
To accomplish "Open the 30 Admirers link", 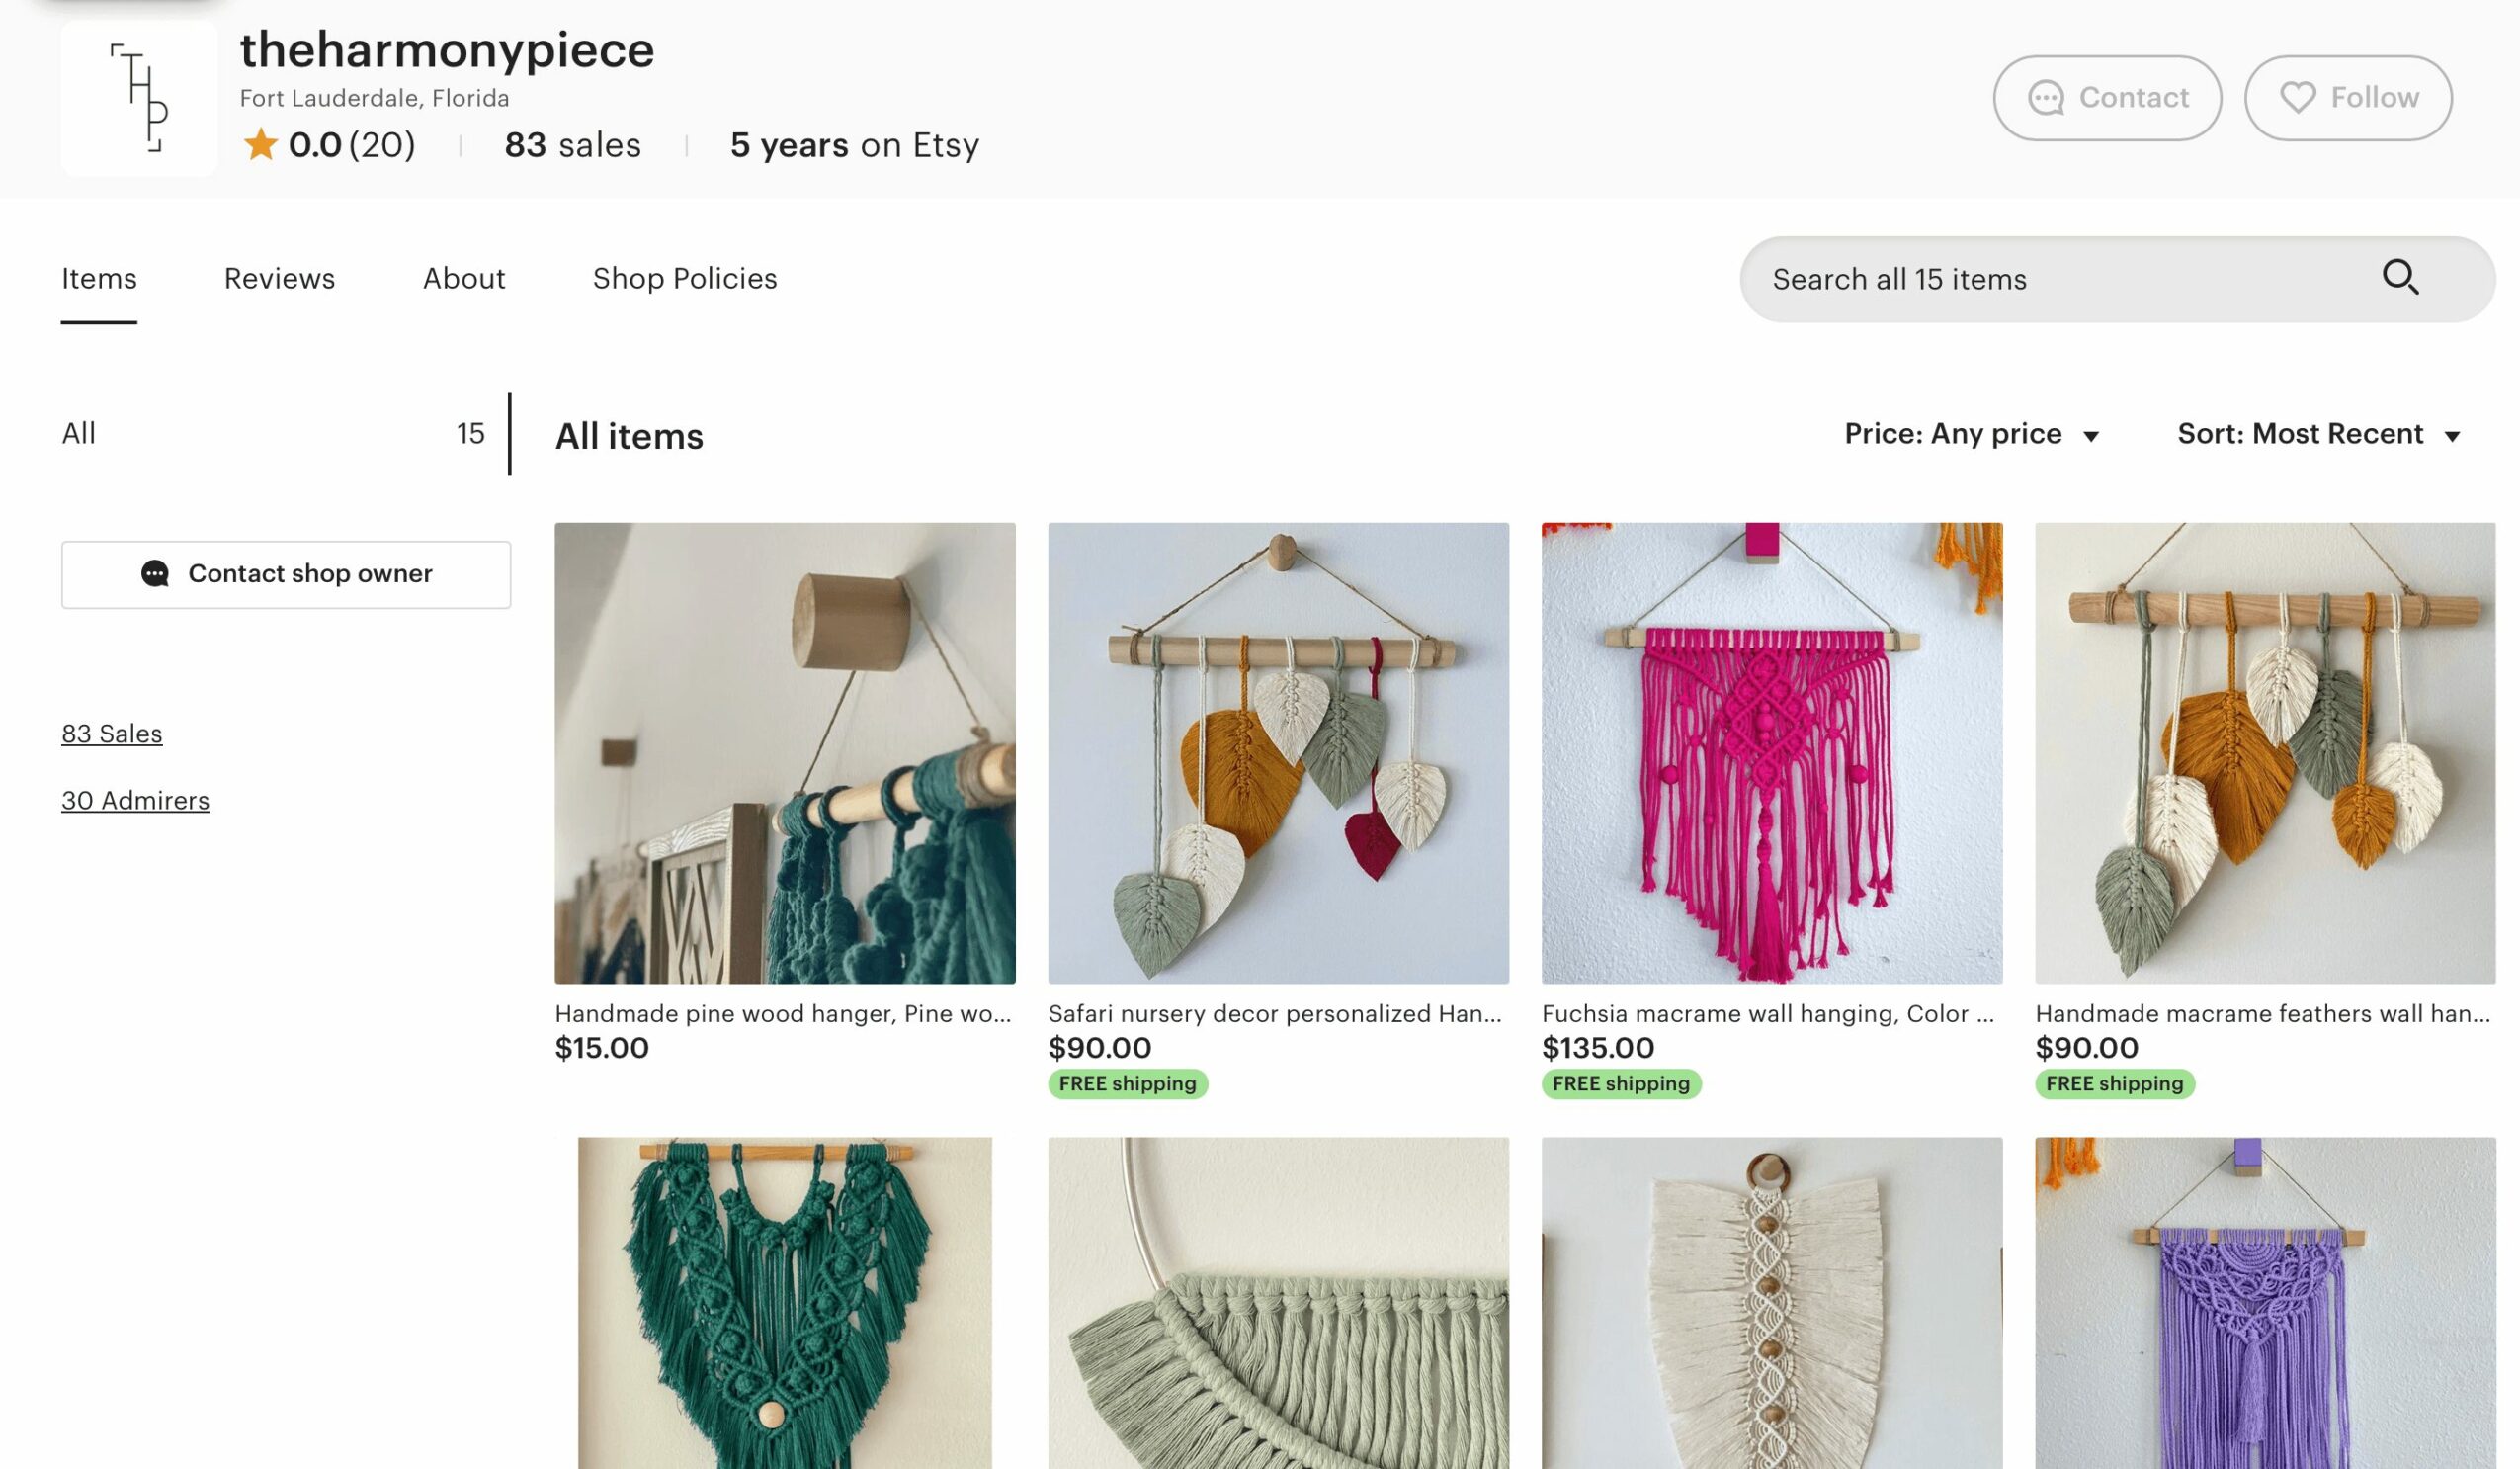I will (135, 800).
